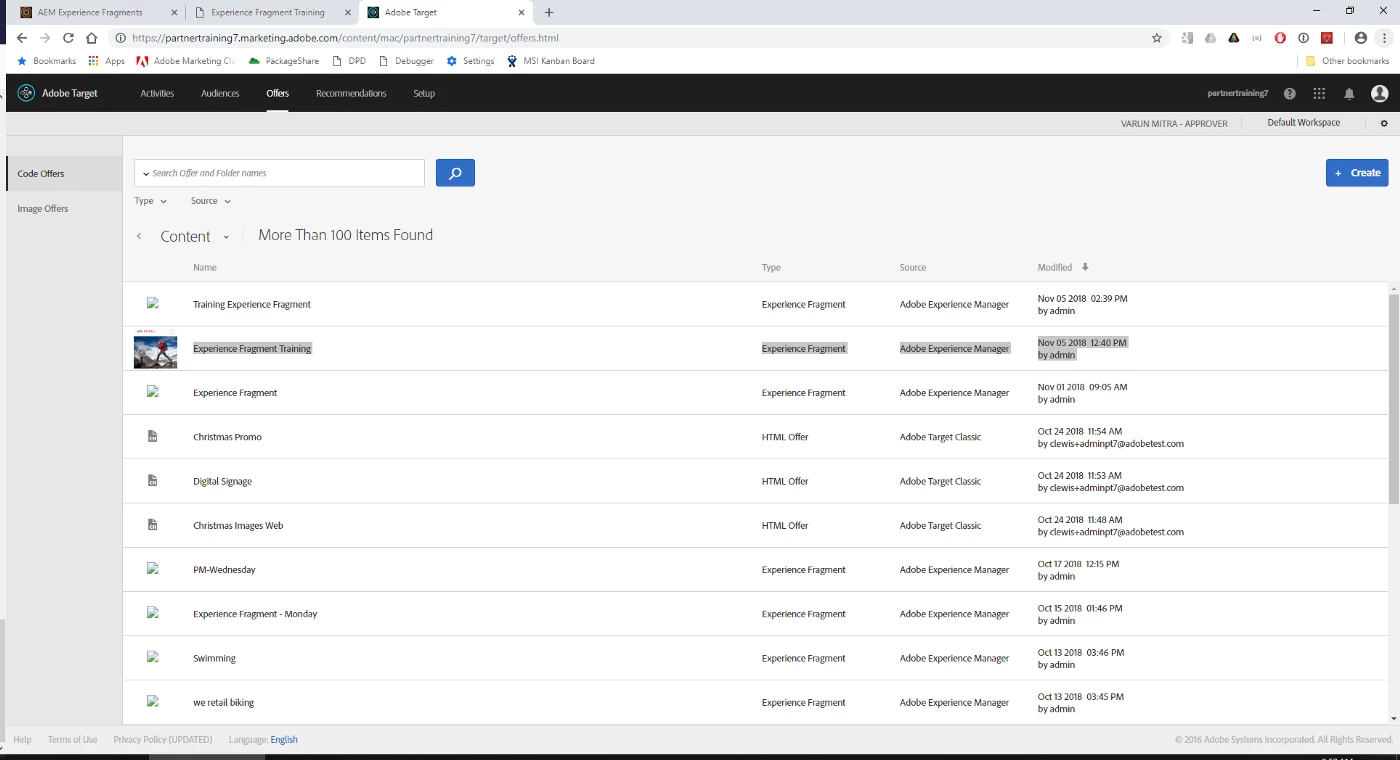Open the notifications bell icon
The image size is (1400, 760).
pos(1349,94)
